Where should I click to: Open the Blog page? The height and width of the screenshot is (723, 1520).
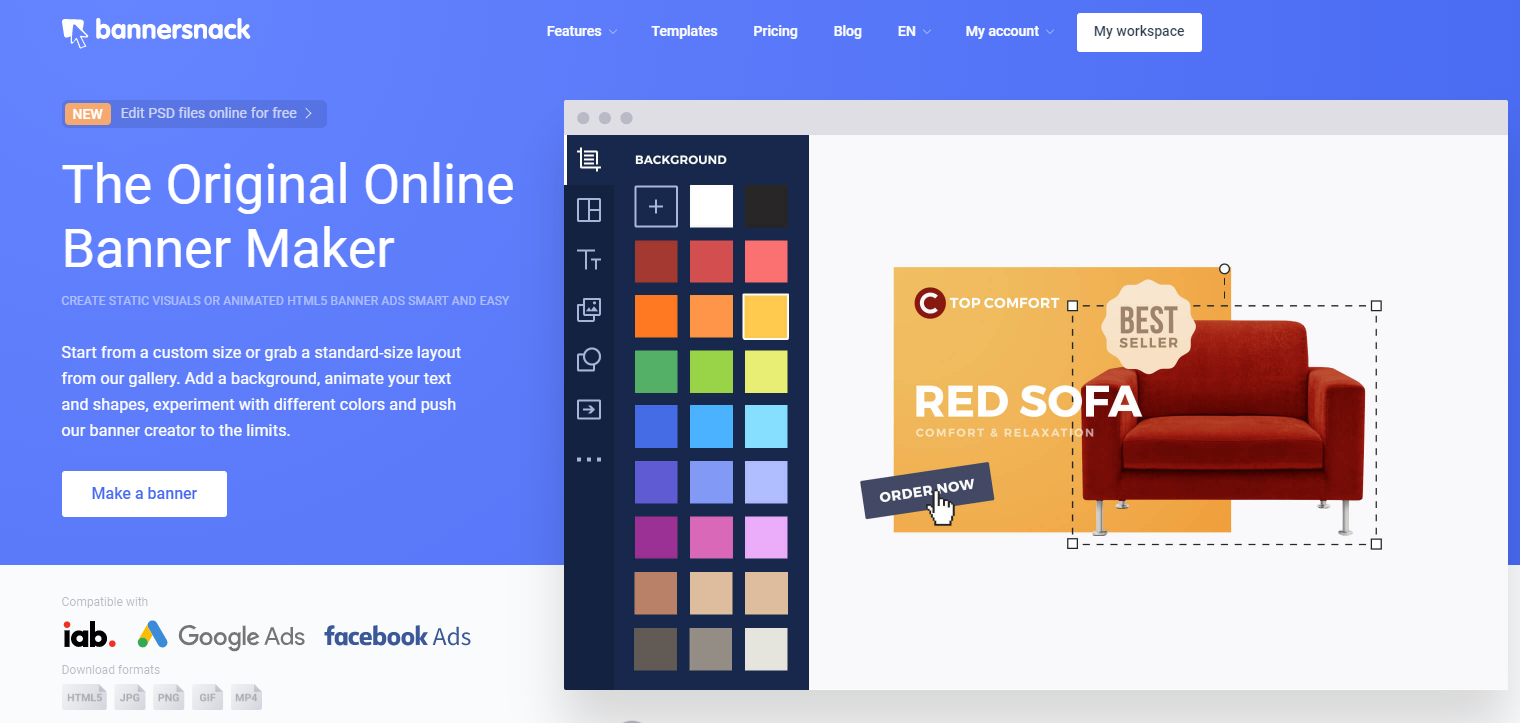847,31
